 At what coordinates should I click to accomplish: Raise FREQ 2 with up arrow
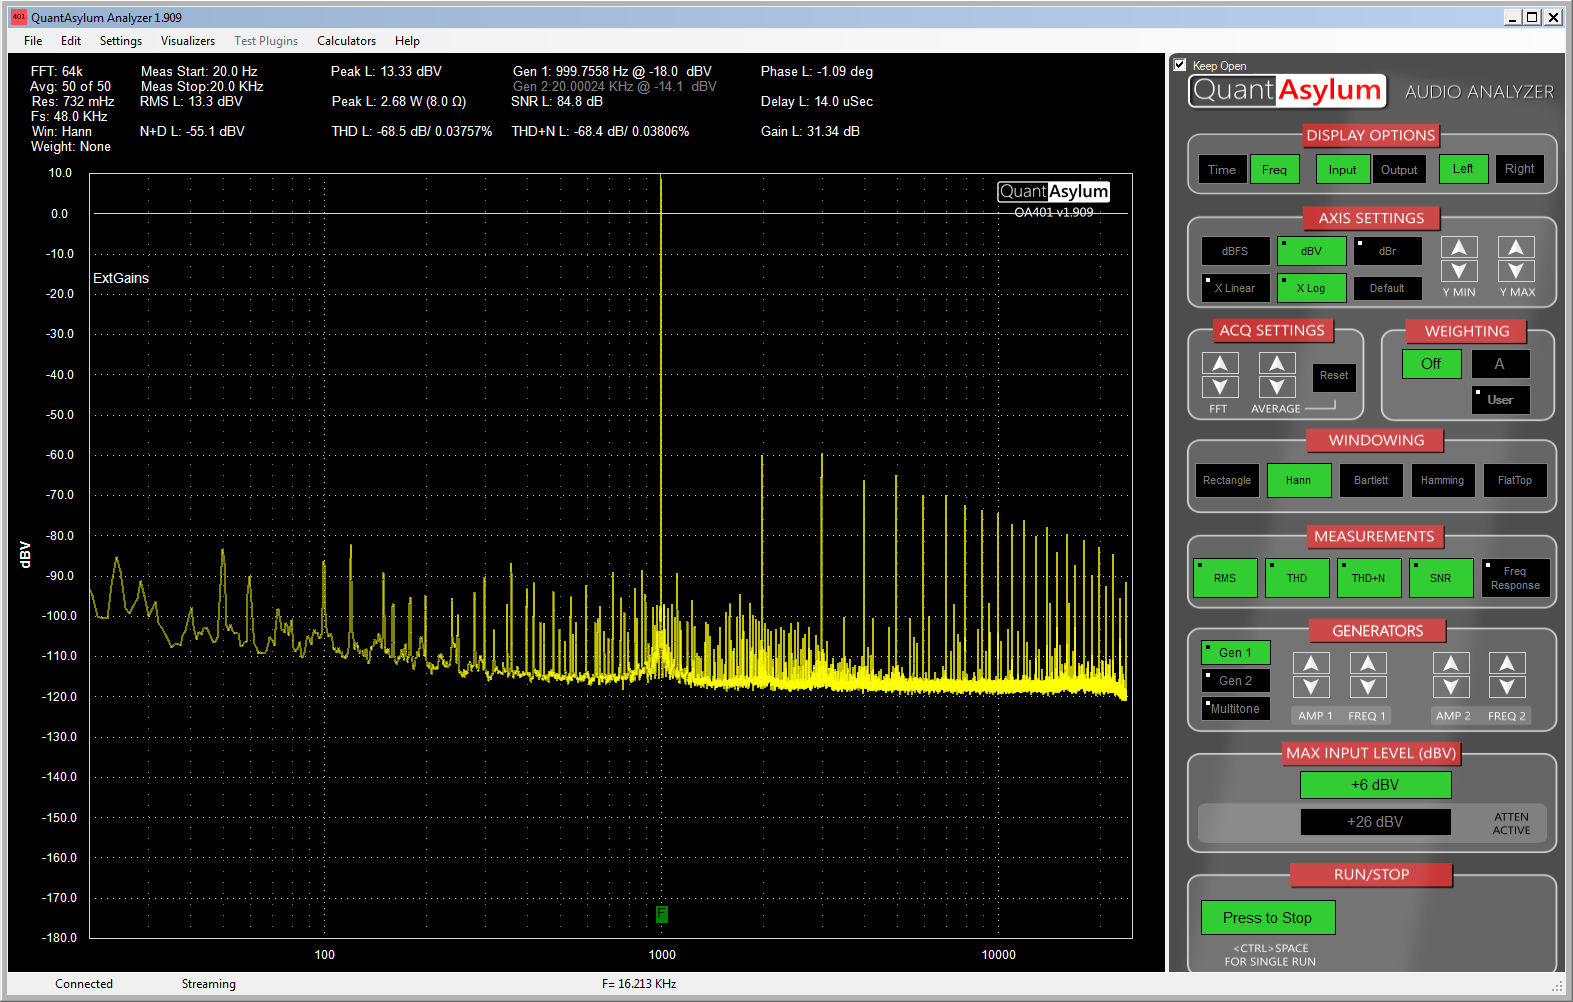pos(1507,663)
